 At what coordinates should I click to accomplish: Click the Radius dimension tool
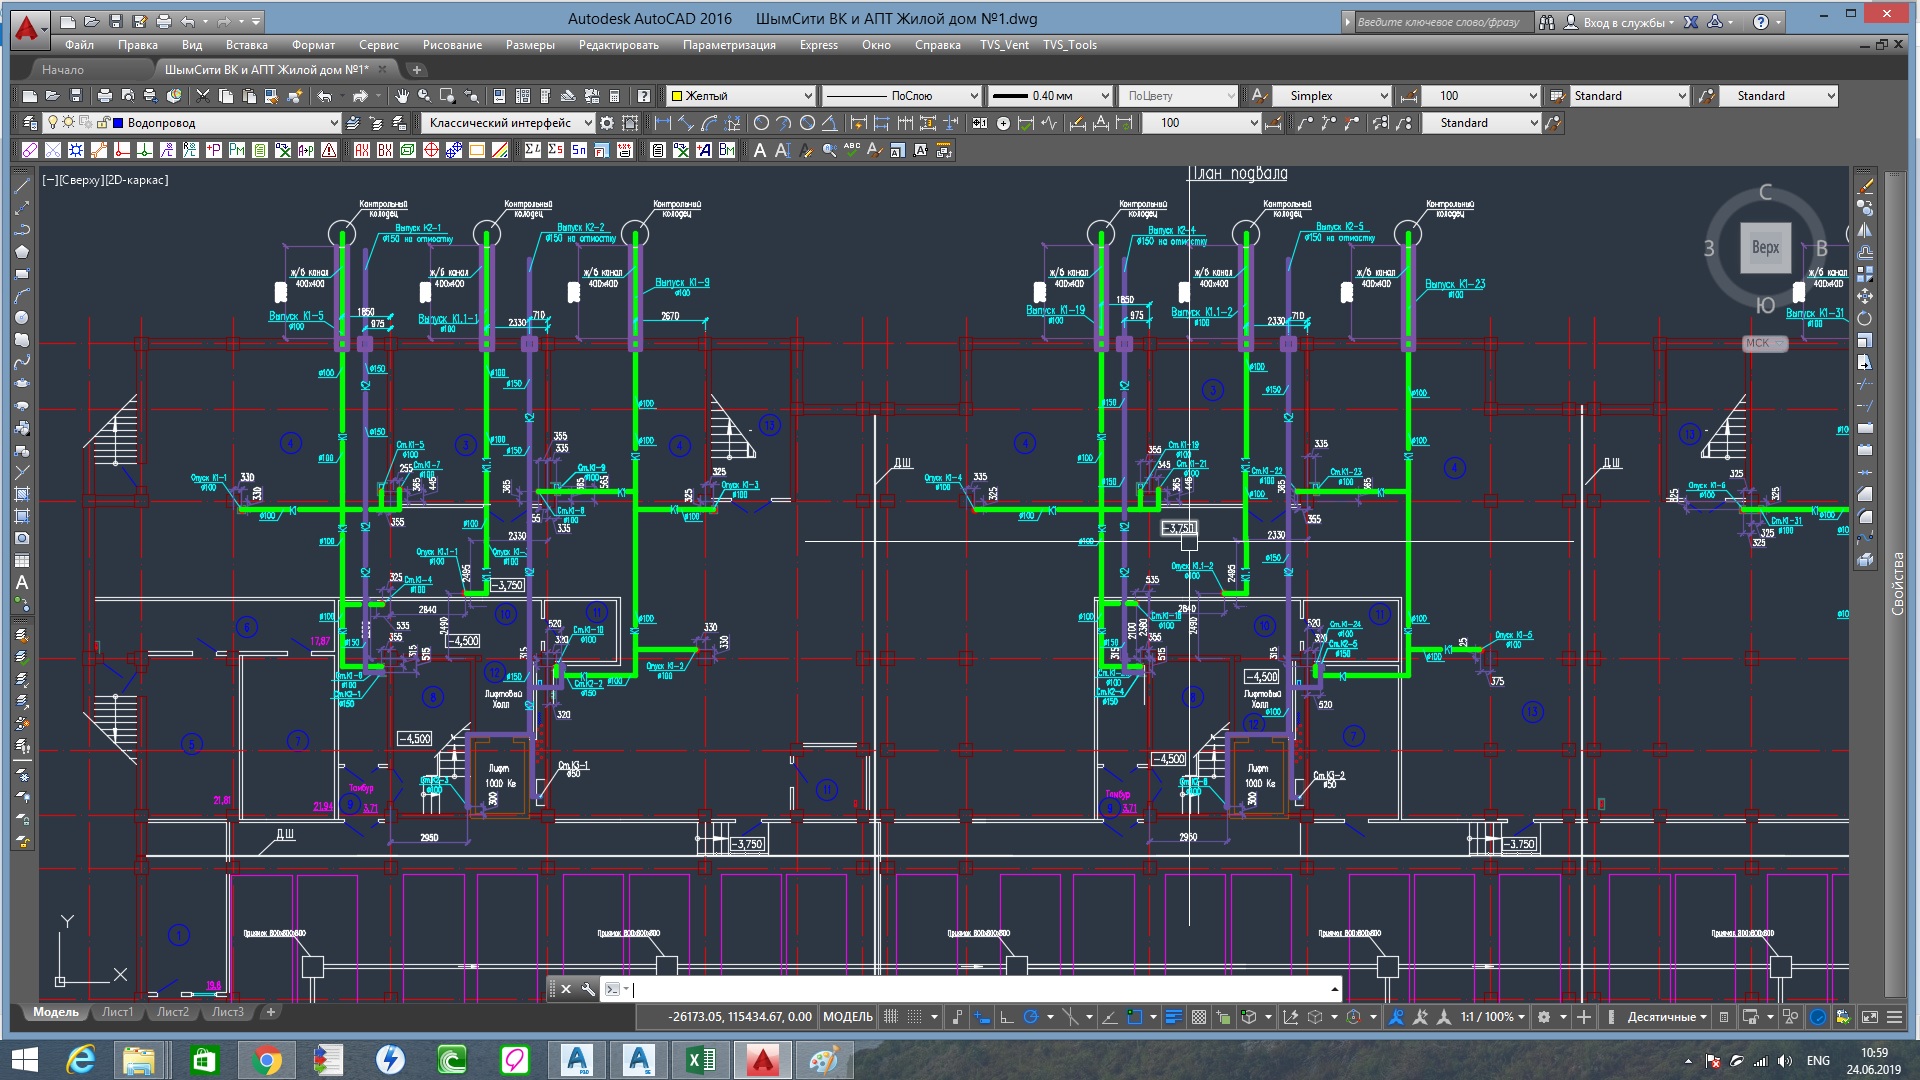point(761,123)
